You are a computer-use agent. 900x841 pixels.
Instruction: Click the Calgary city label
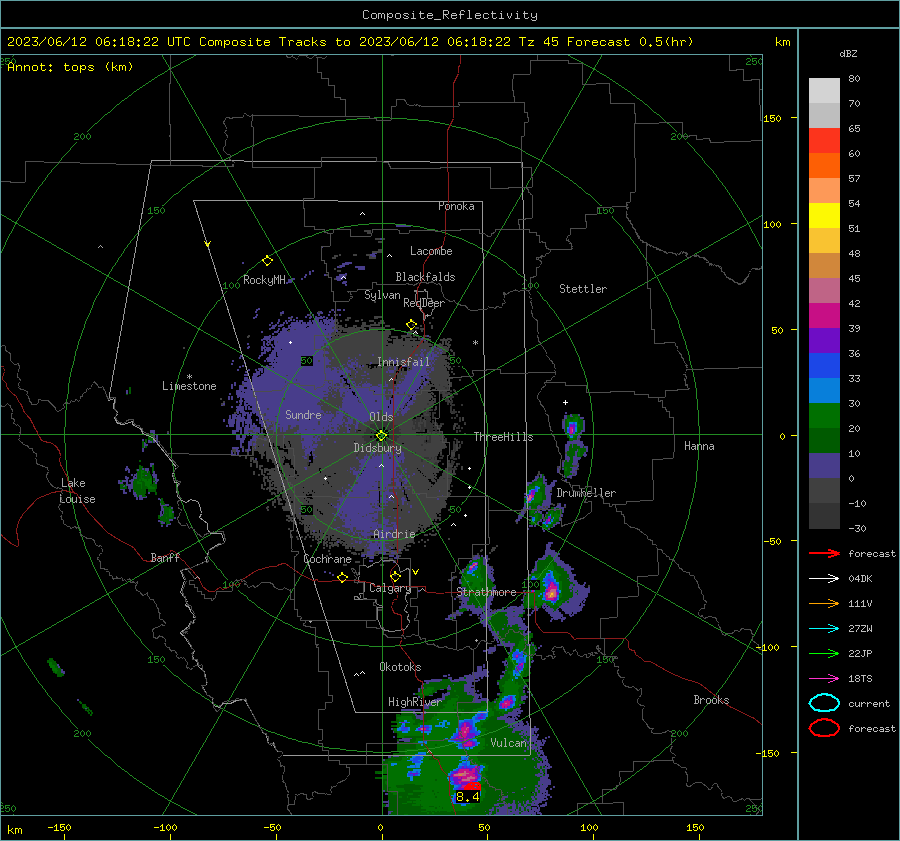pyautogui.click(x=390, y=588)
